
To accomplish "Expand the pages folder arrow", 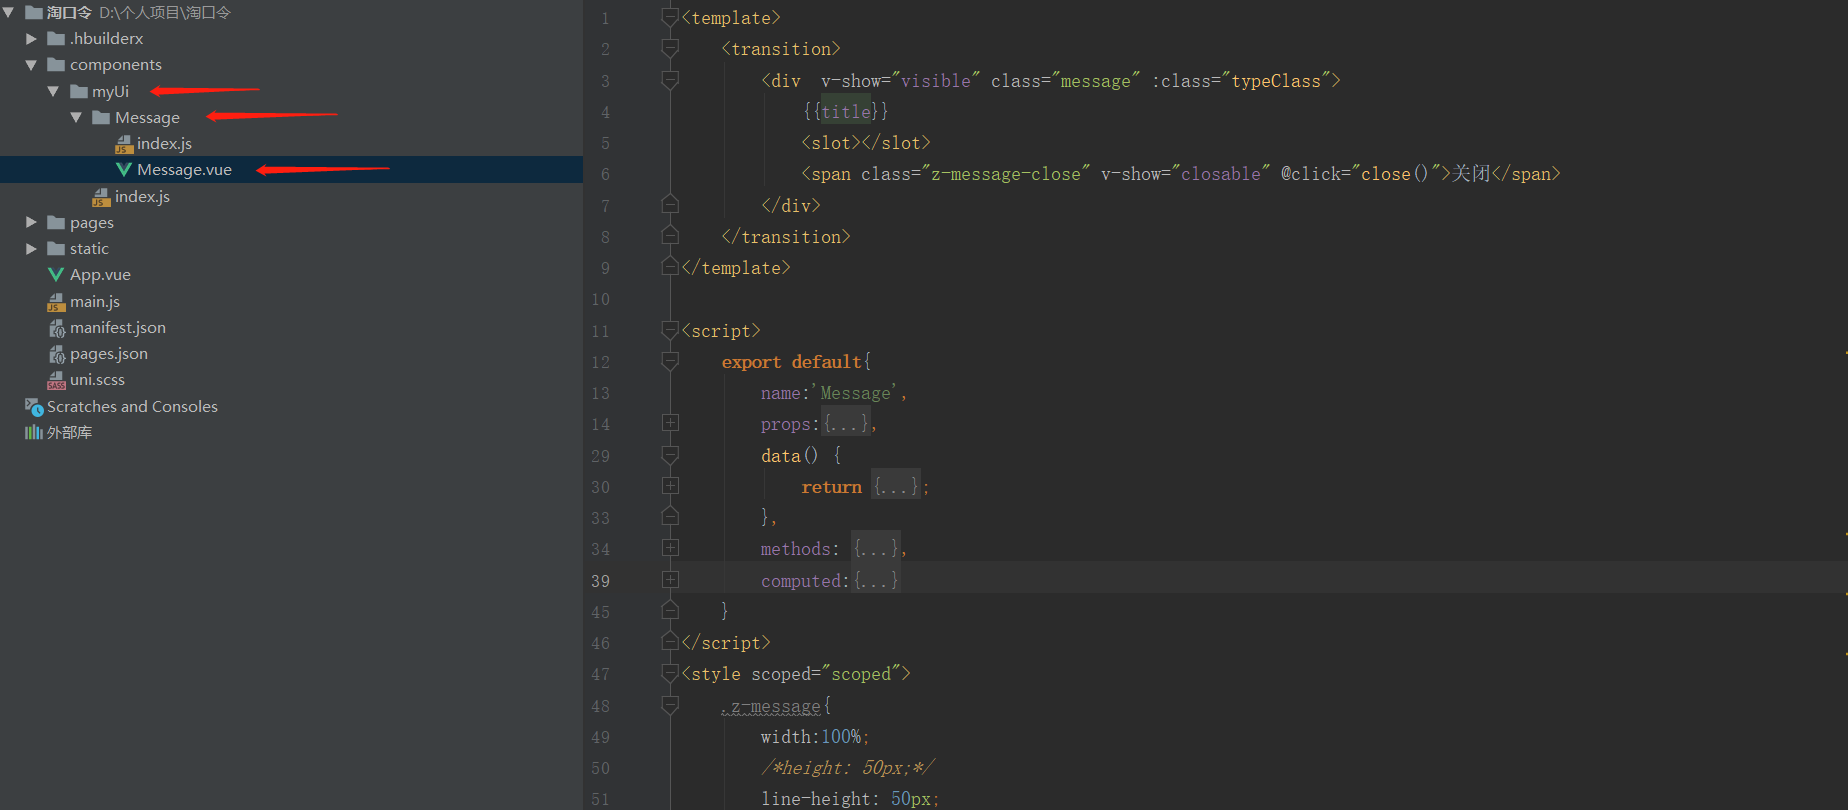I will click(31, 222).
